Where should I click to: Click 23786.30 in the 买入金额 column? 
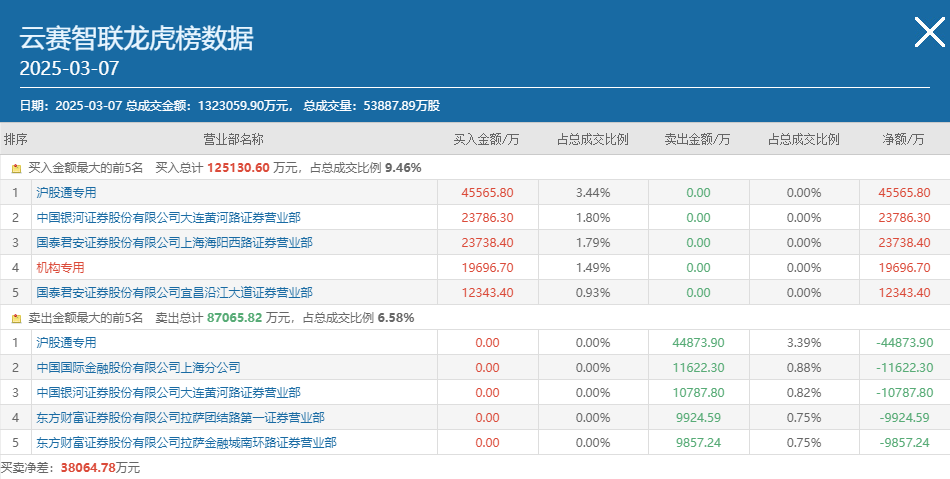(487, 217)
